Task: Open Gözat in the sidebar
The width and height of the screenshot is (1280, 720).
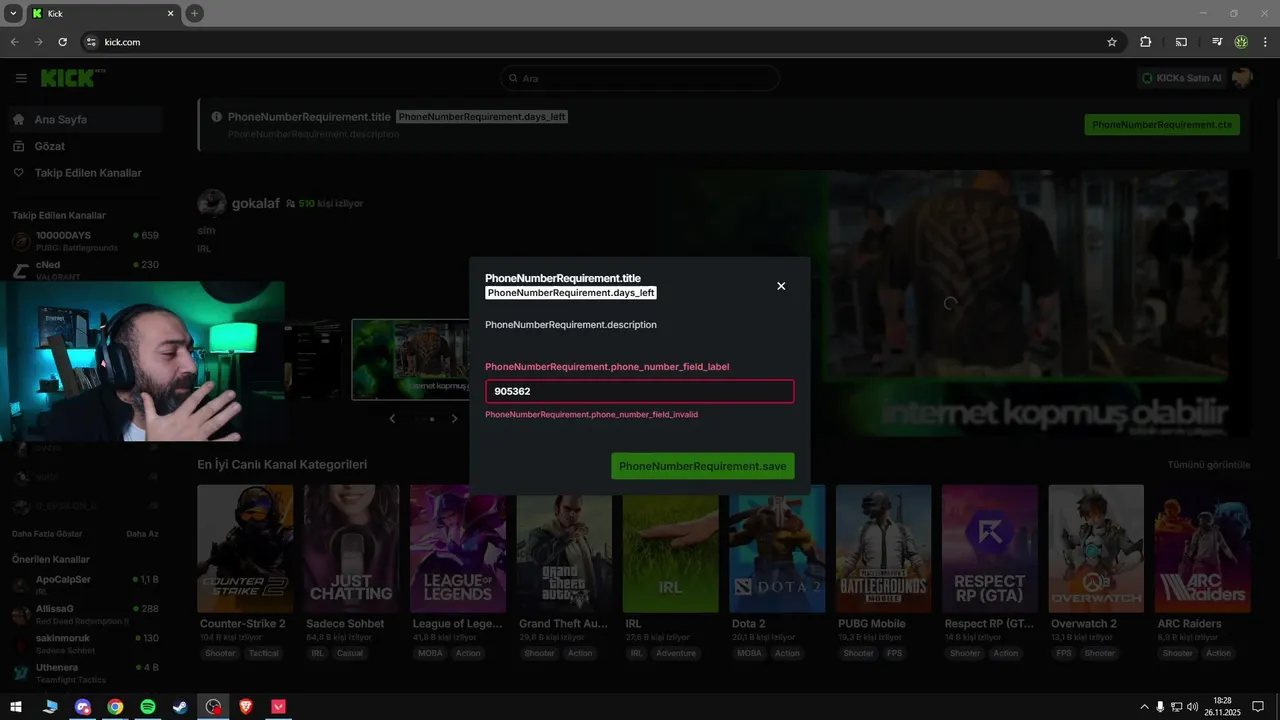Action: [84, 146]
